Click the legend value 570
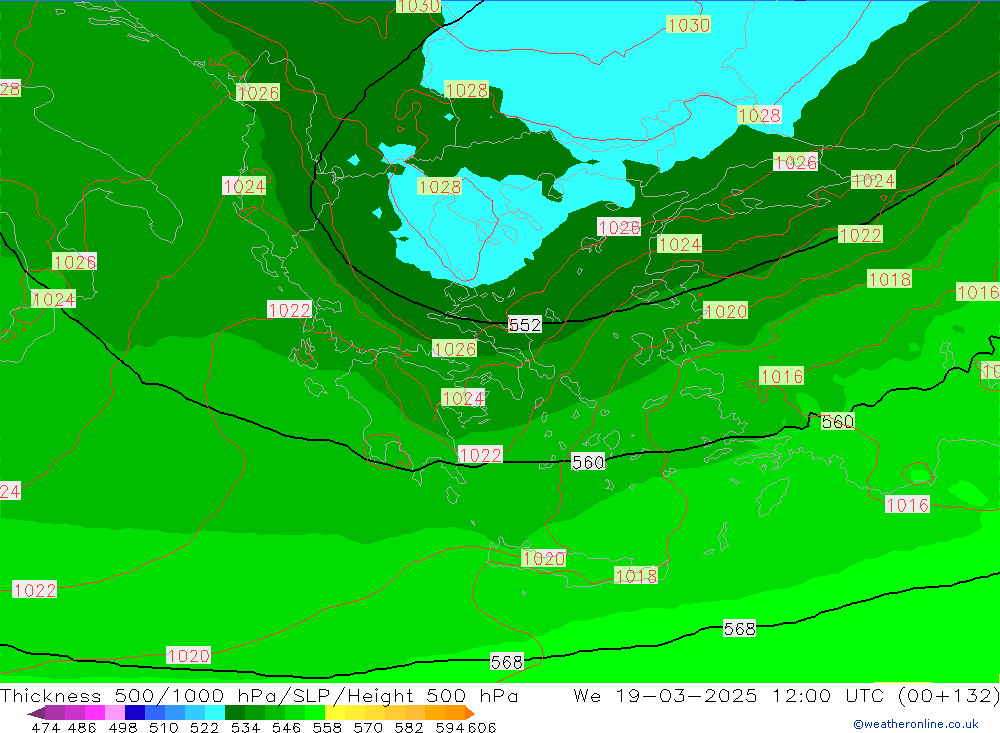This screenshot has width=1000, height=733. click(368, 727)
